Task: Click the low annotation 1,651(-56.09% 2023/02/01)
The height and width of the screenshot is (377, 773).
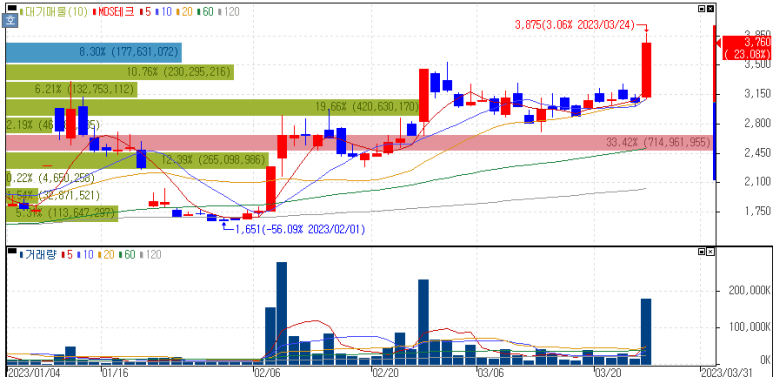Action: click(x=300, y=229)
